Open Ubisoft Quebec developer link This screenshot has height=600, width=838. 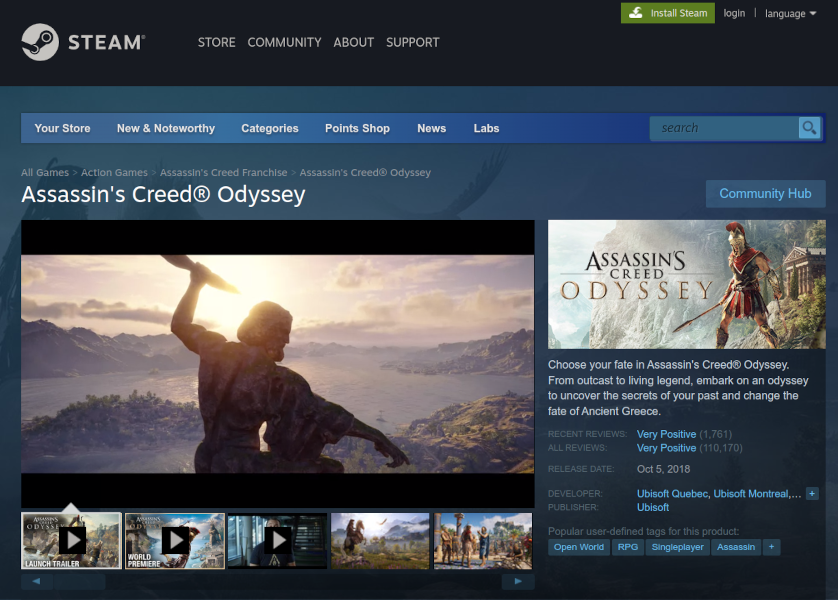(672, 494)
